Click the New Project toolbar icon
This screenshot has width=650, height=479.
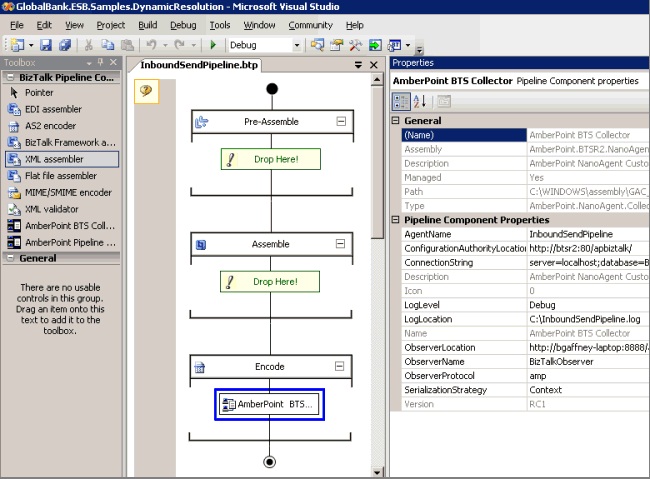pos(17,45)
